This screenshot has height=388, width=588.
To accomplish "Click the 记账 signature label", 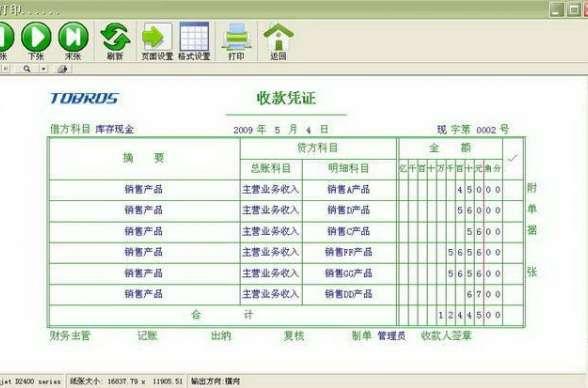I will (x=147, y=336).
